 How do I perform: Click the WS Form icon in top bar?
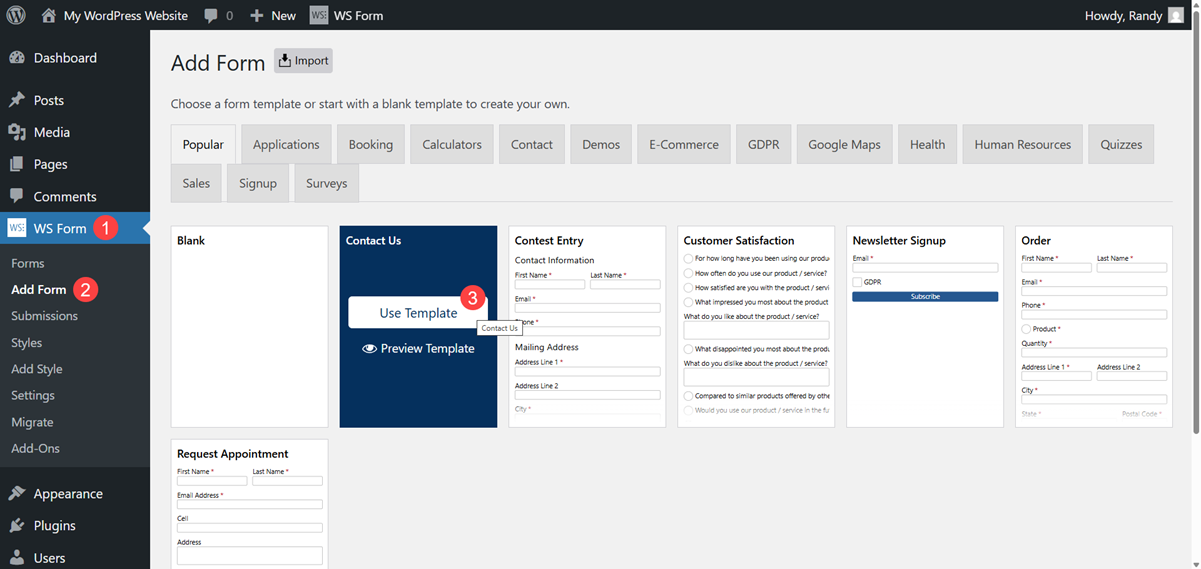(x=318, y=15)
